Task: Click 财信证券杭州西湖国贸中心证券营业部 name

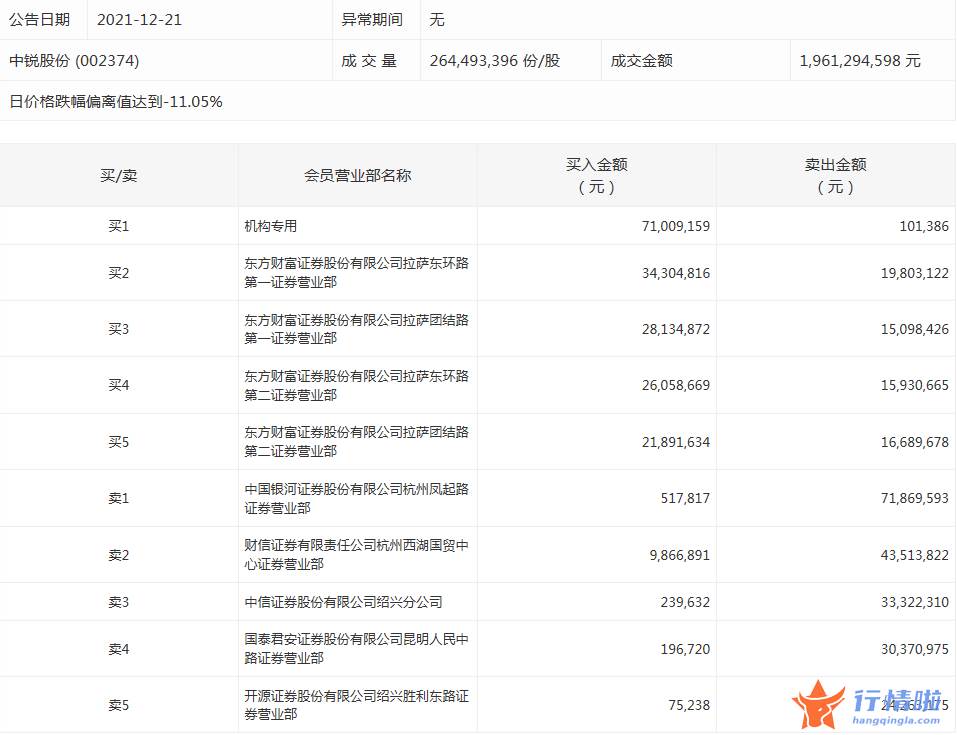Action: (356, 555)
